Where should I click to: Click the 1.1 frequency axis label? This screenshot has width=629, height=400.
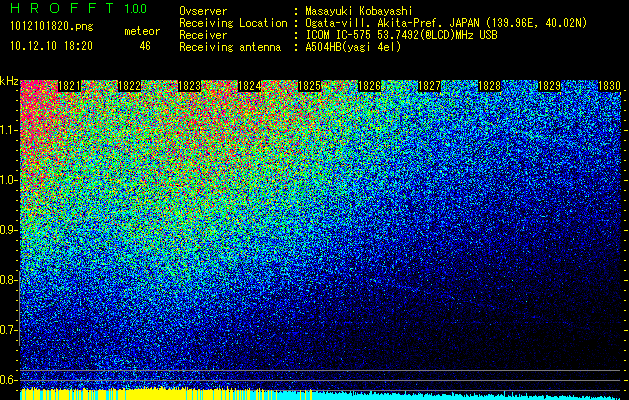coord(9,130)
